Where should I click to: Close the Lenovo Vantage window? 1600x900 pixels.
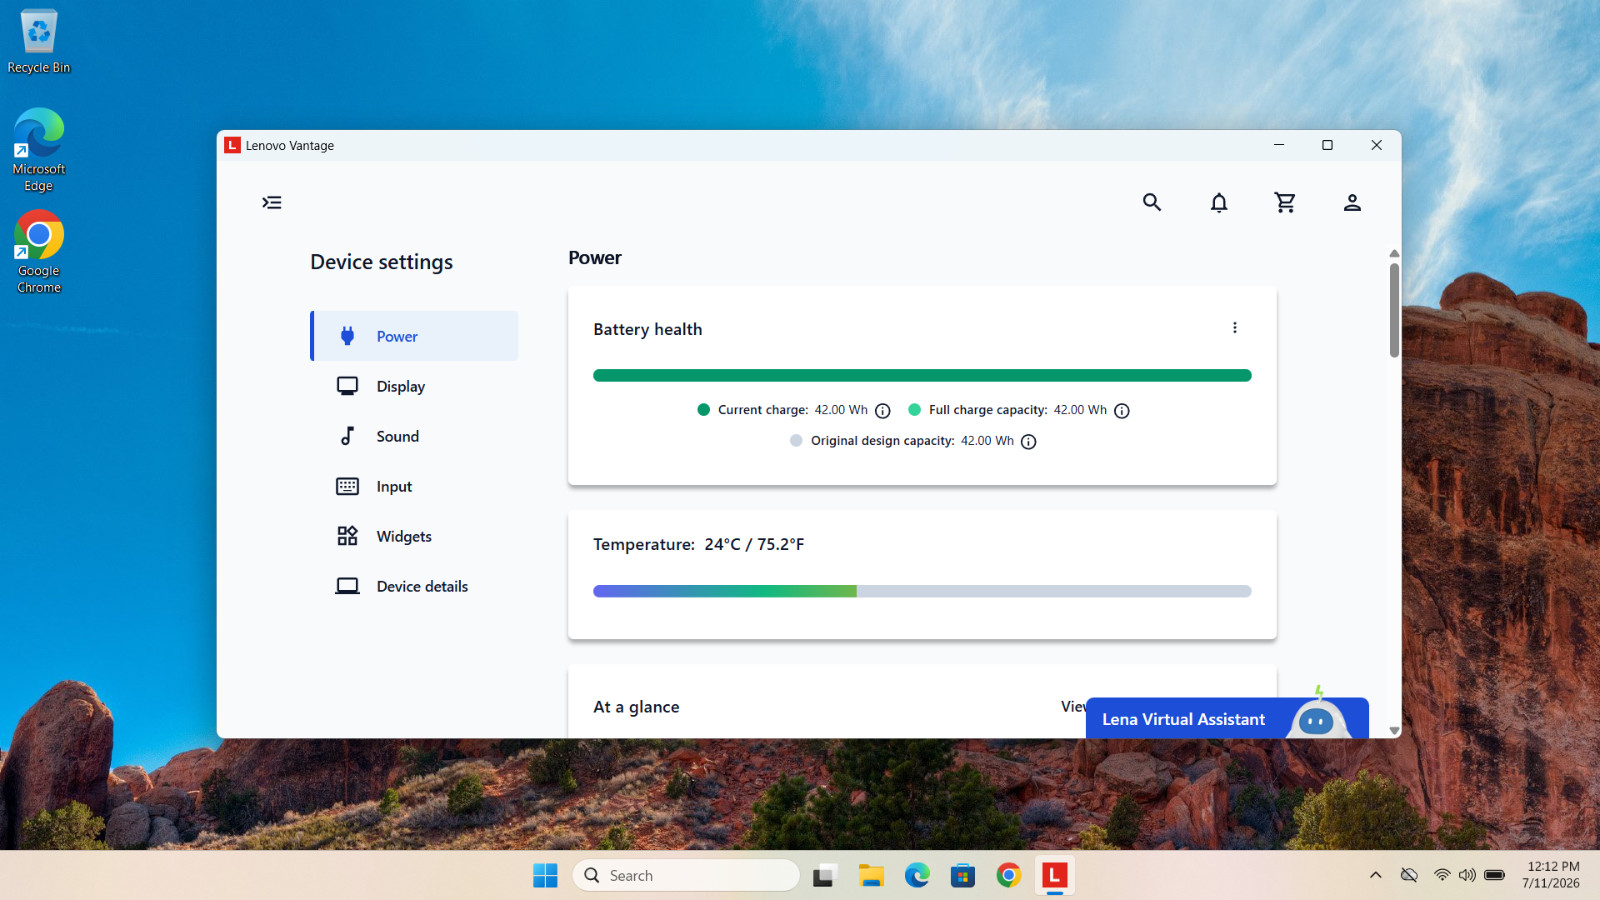[x=1376, y=145]
